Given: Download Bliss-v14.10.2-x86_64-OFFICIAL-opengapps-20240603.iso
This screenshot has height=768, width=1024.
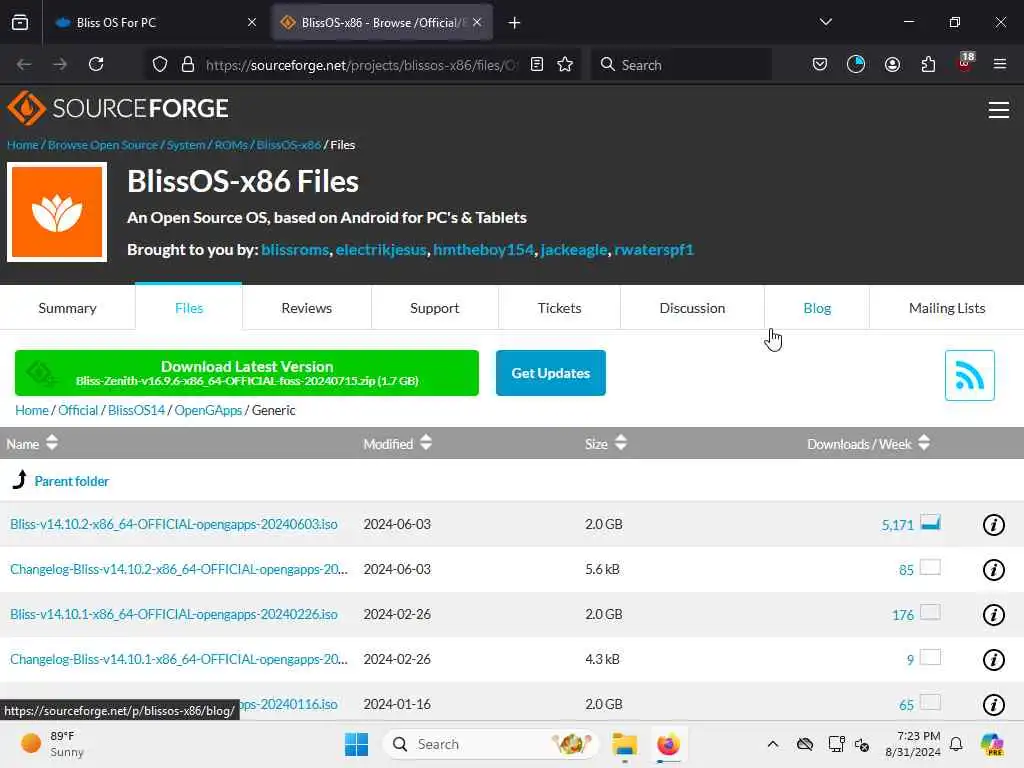Looking at the screenshot, I should 174,524.
